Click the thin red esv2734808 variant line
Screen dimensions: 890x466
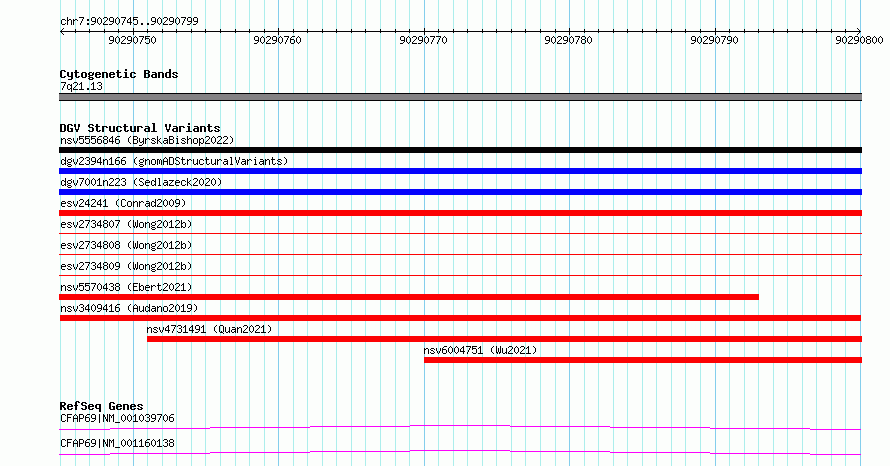click(460, 254)
